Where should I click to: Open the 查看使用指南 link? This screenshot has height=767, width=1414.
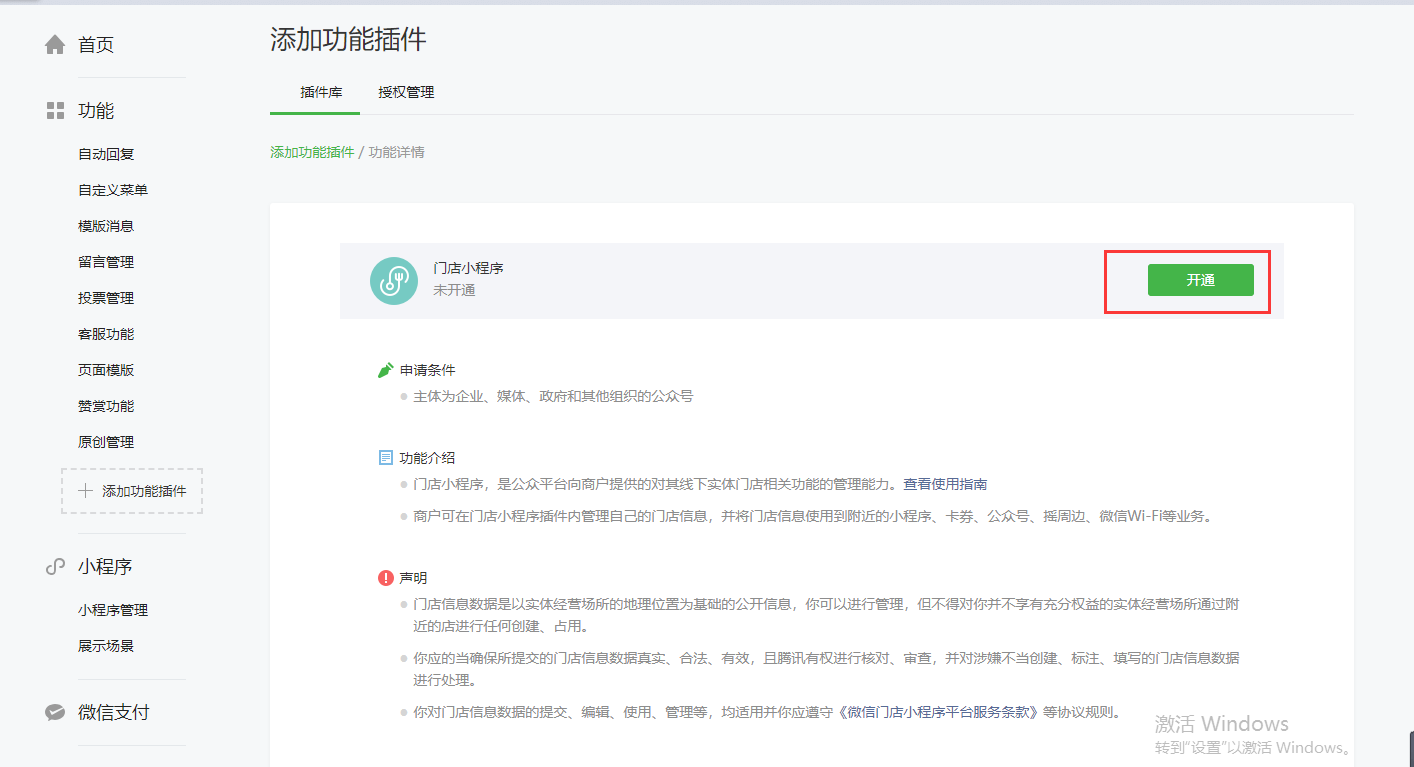click(x=945, y=484)
